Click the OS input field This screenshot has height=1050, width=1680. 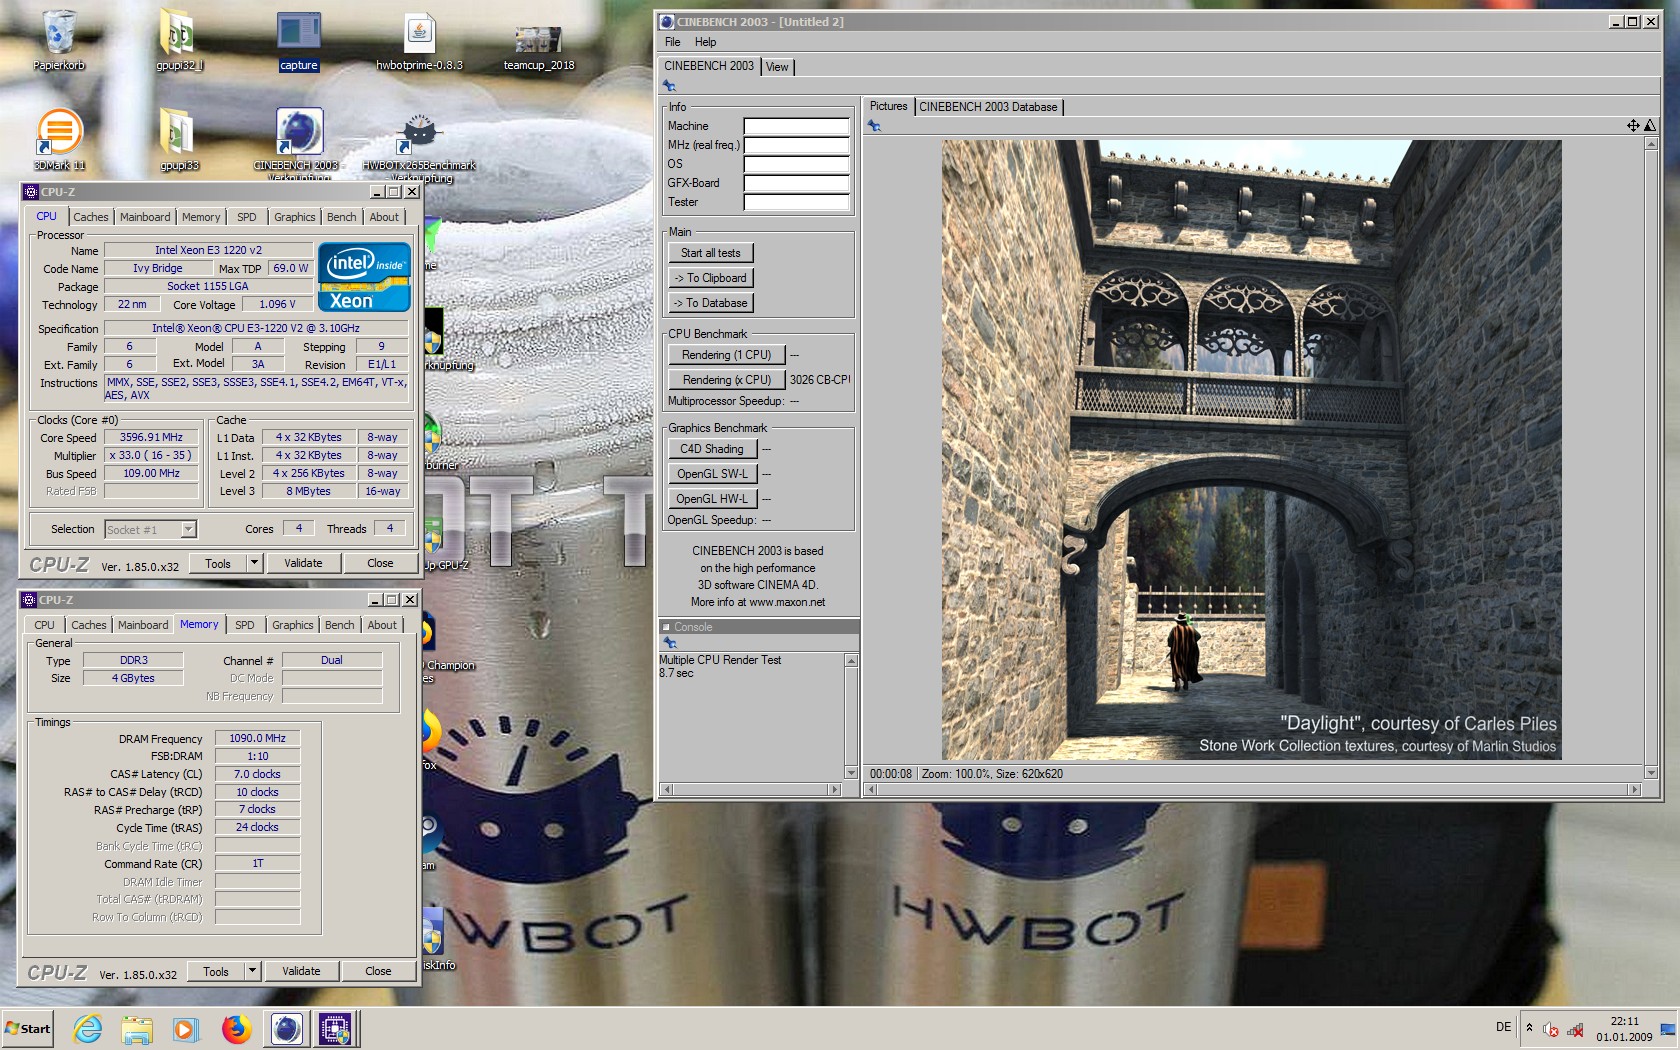pos(796,164)
